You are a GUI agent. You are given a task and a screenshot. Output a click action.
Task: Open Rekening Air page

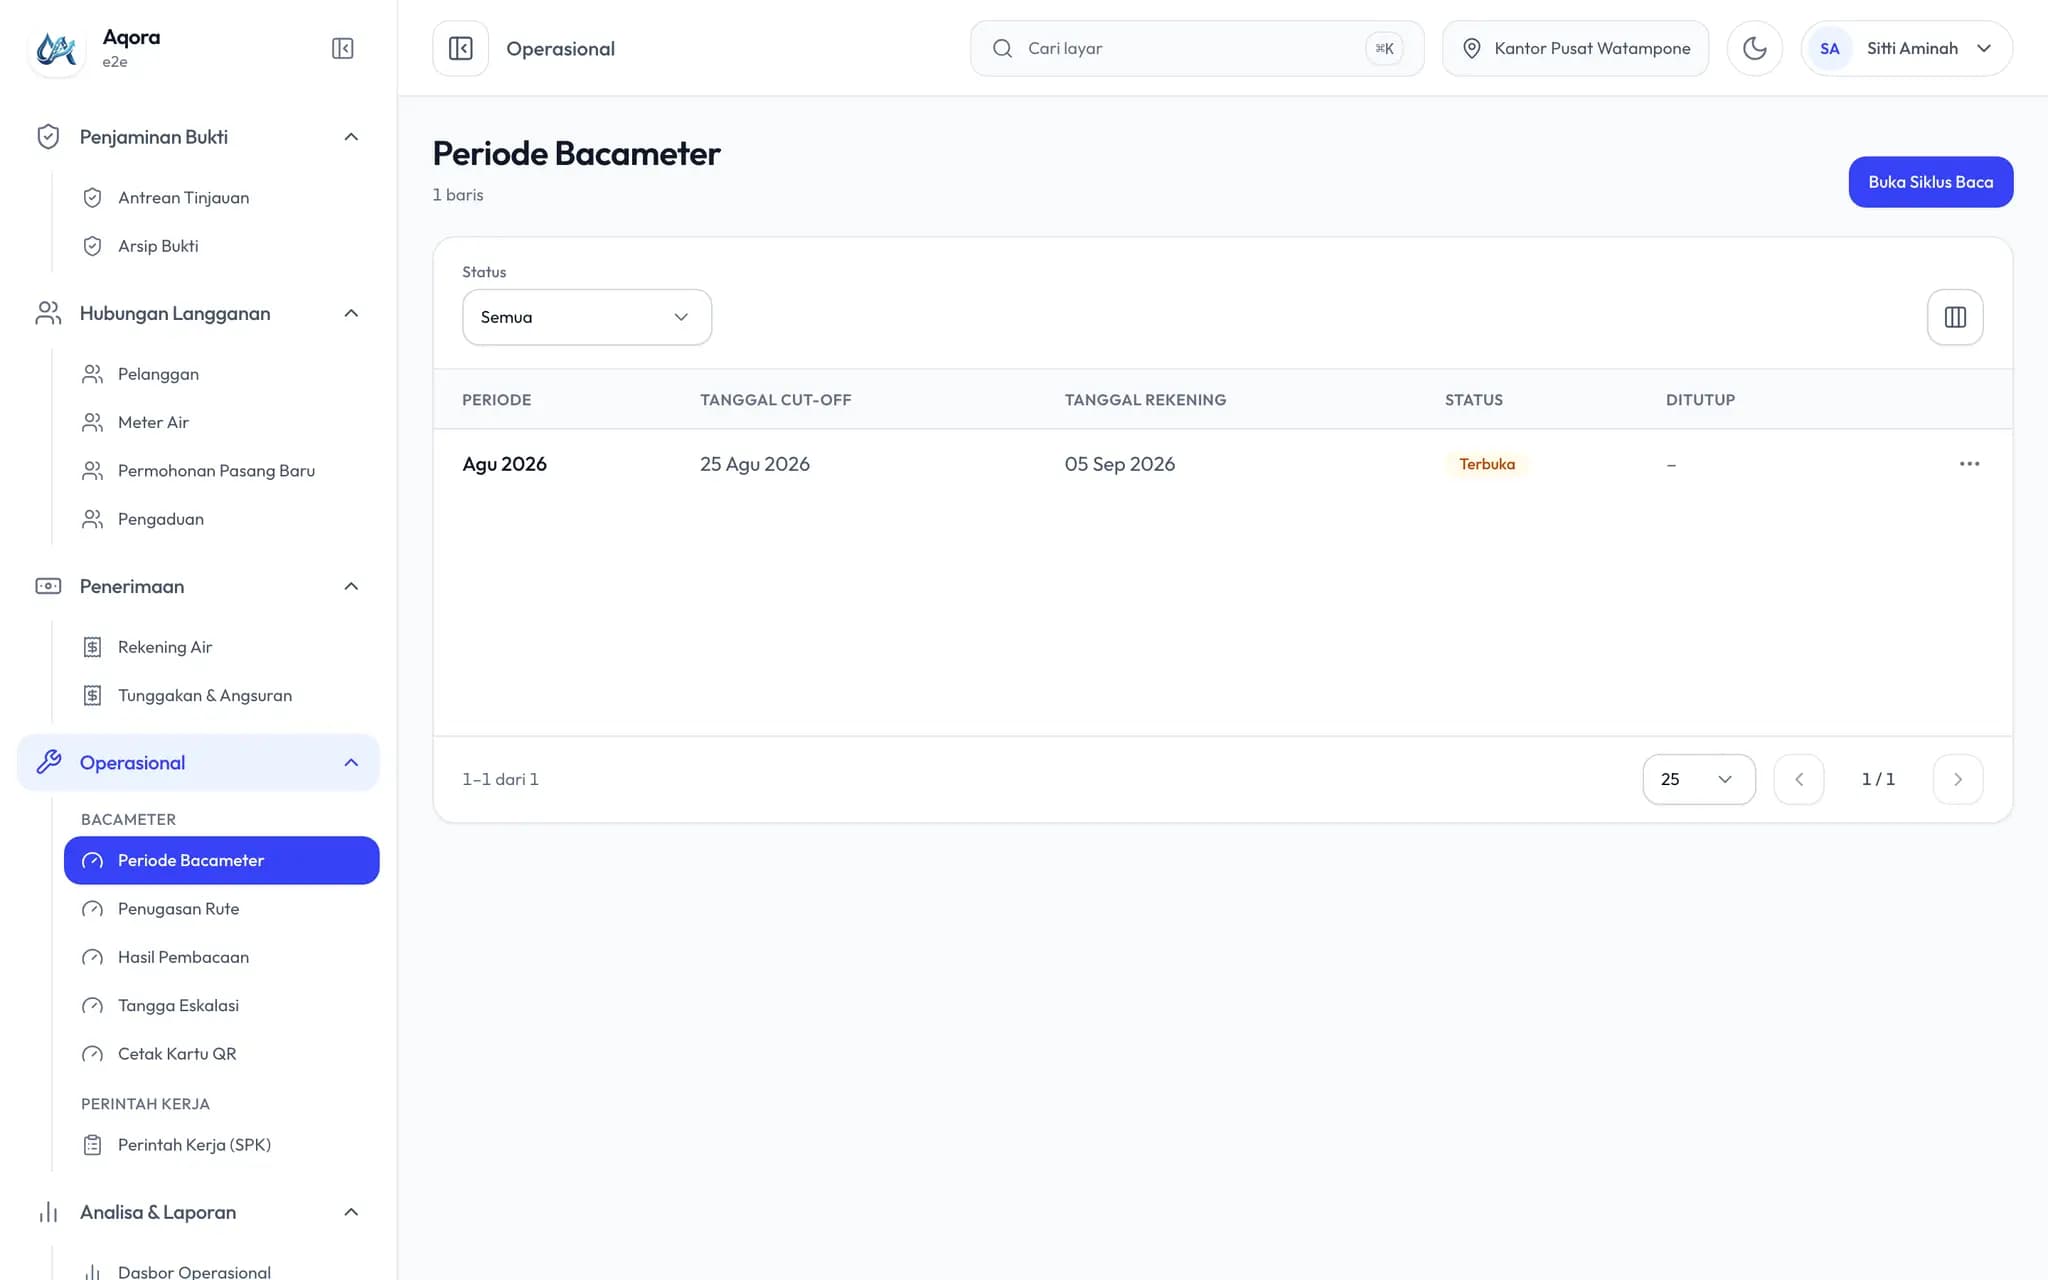coord(221,647)
